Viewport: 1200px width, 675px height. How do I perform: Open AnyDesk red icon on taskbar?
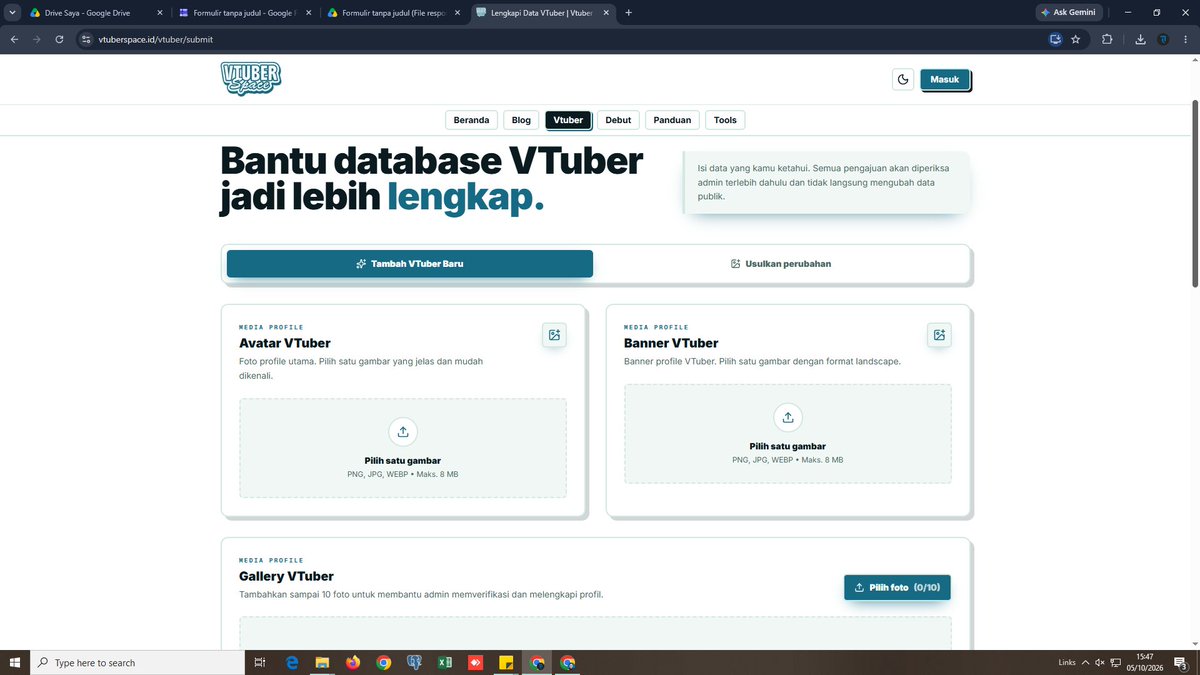coord(476,662)
